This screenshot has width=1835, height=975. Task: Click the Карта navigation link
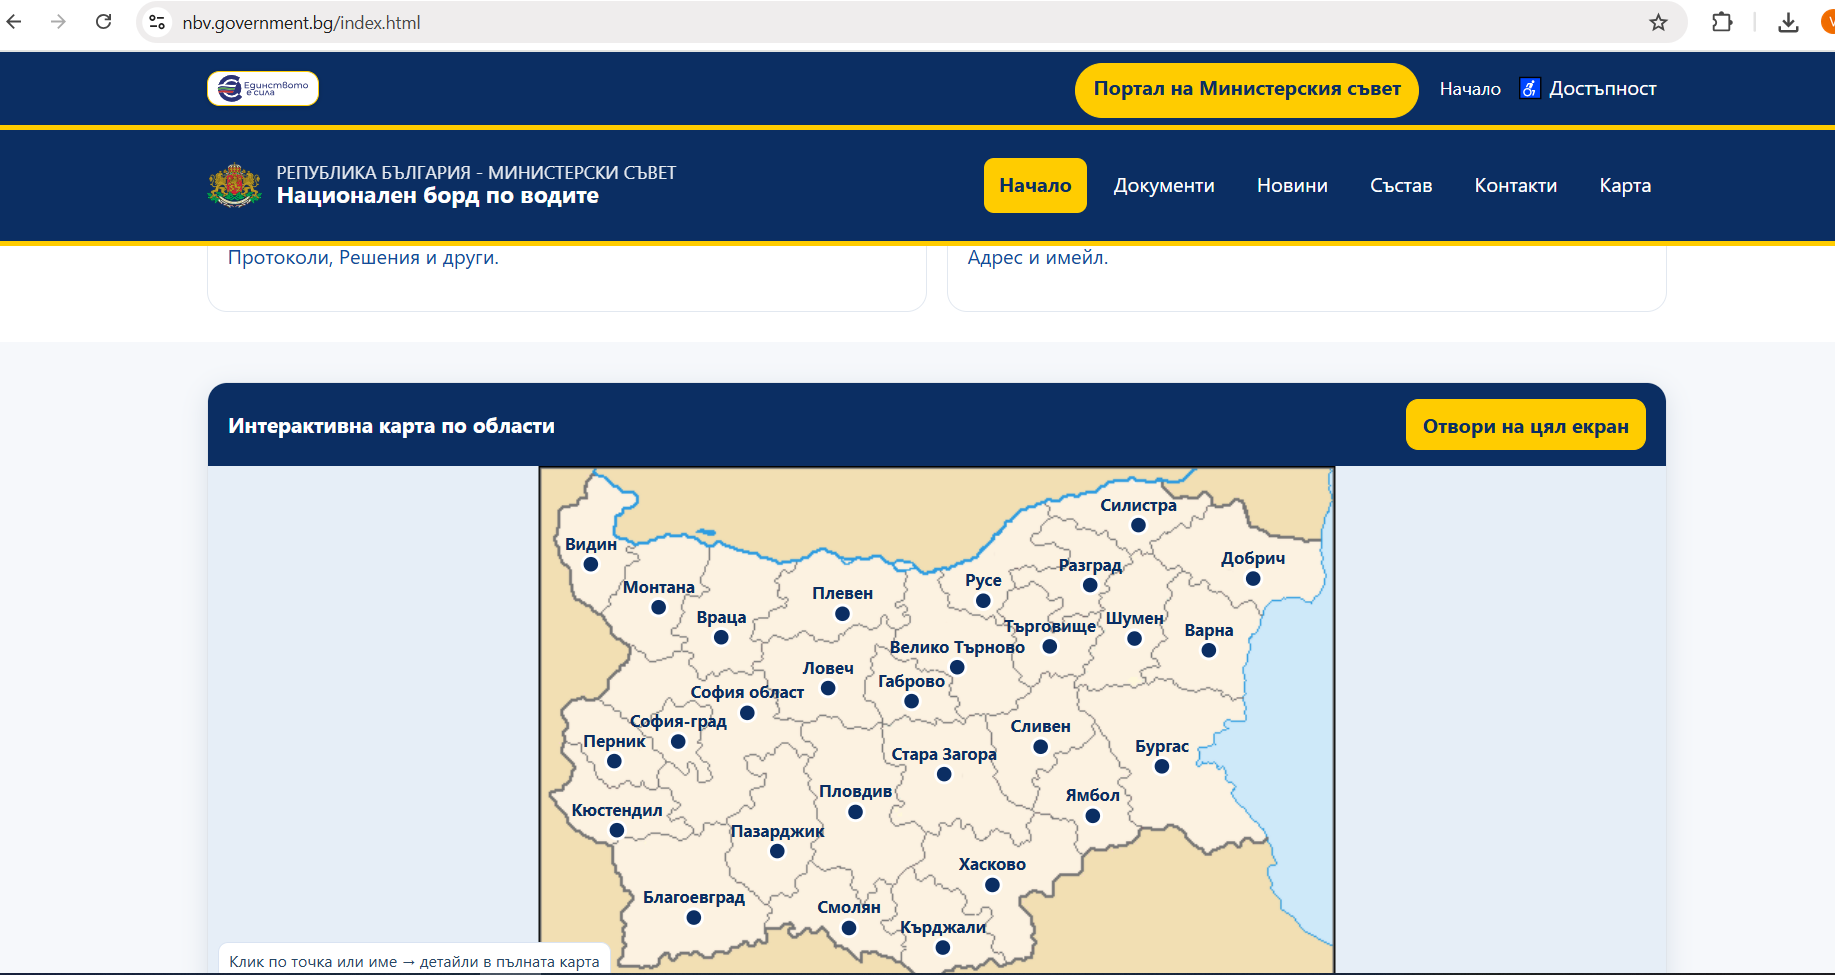tap(1624, 186)
